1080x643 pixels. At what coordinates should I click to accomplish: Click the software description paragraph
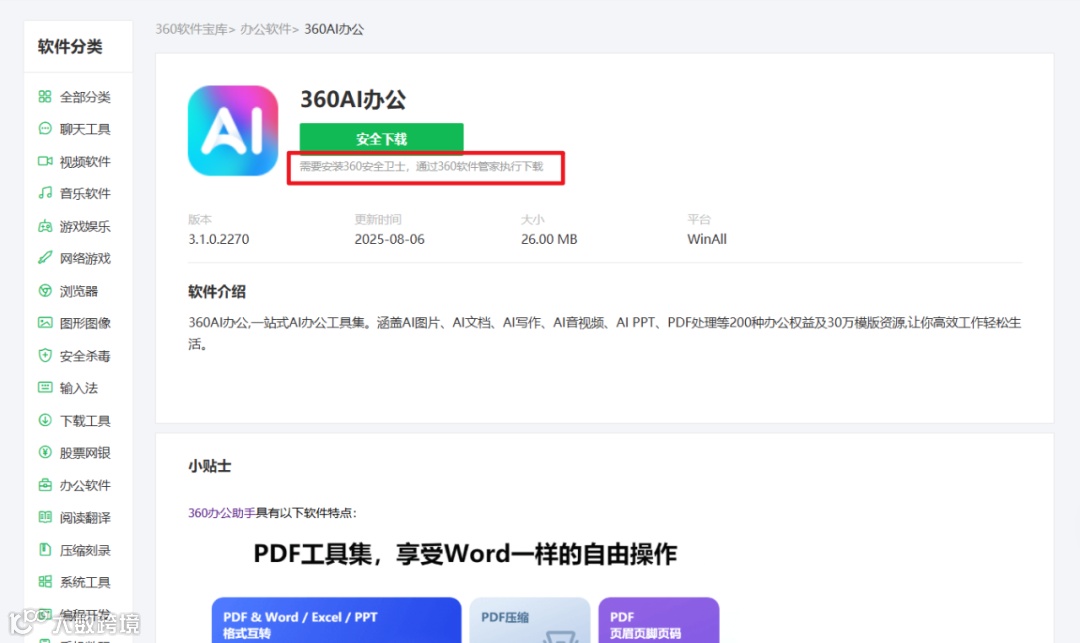coord(605,333)
